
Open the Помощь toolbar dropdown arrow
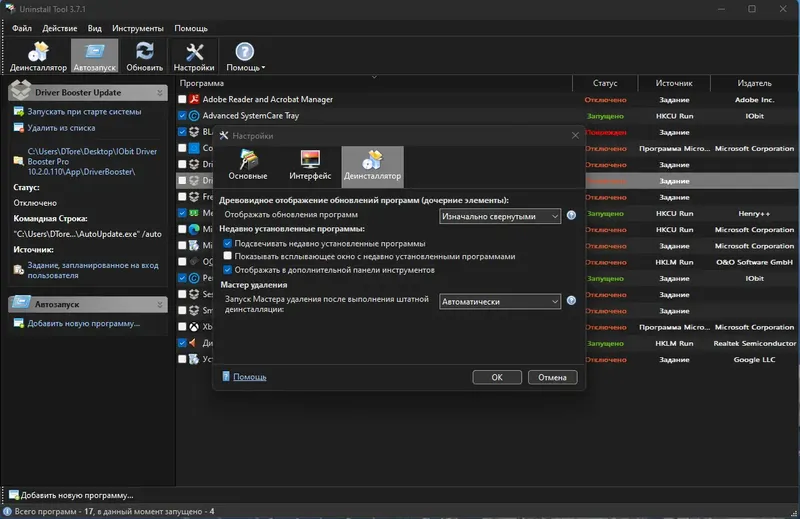click(263, 68)
